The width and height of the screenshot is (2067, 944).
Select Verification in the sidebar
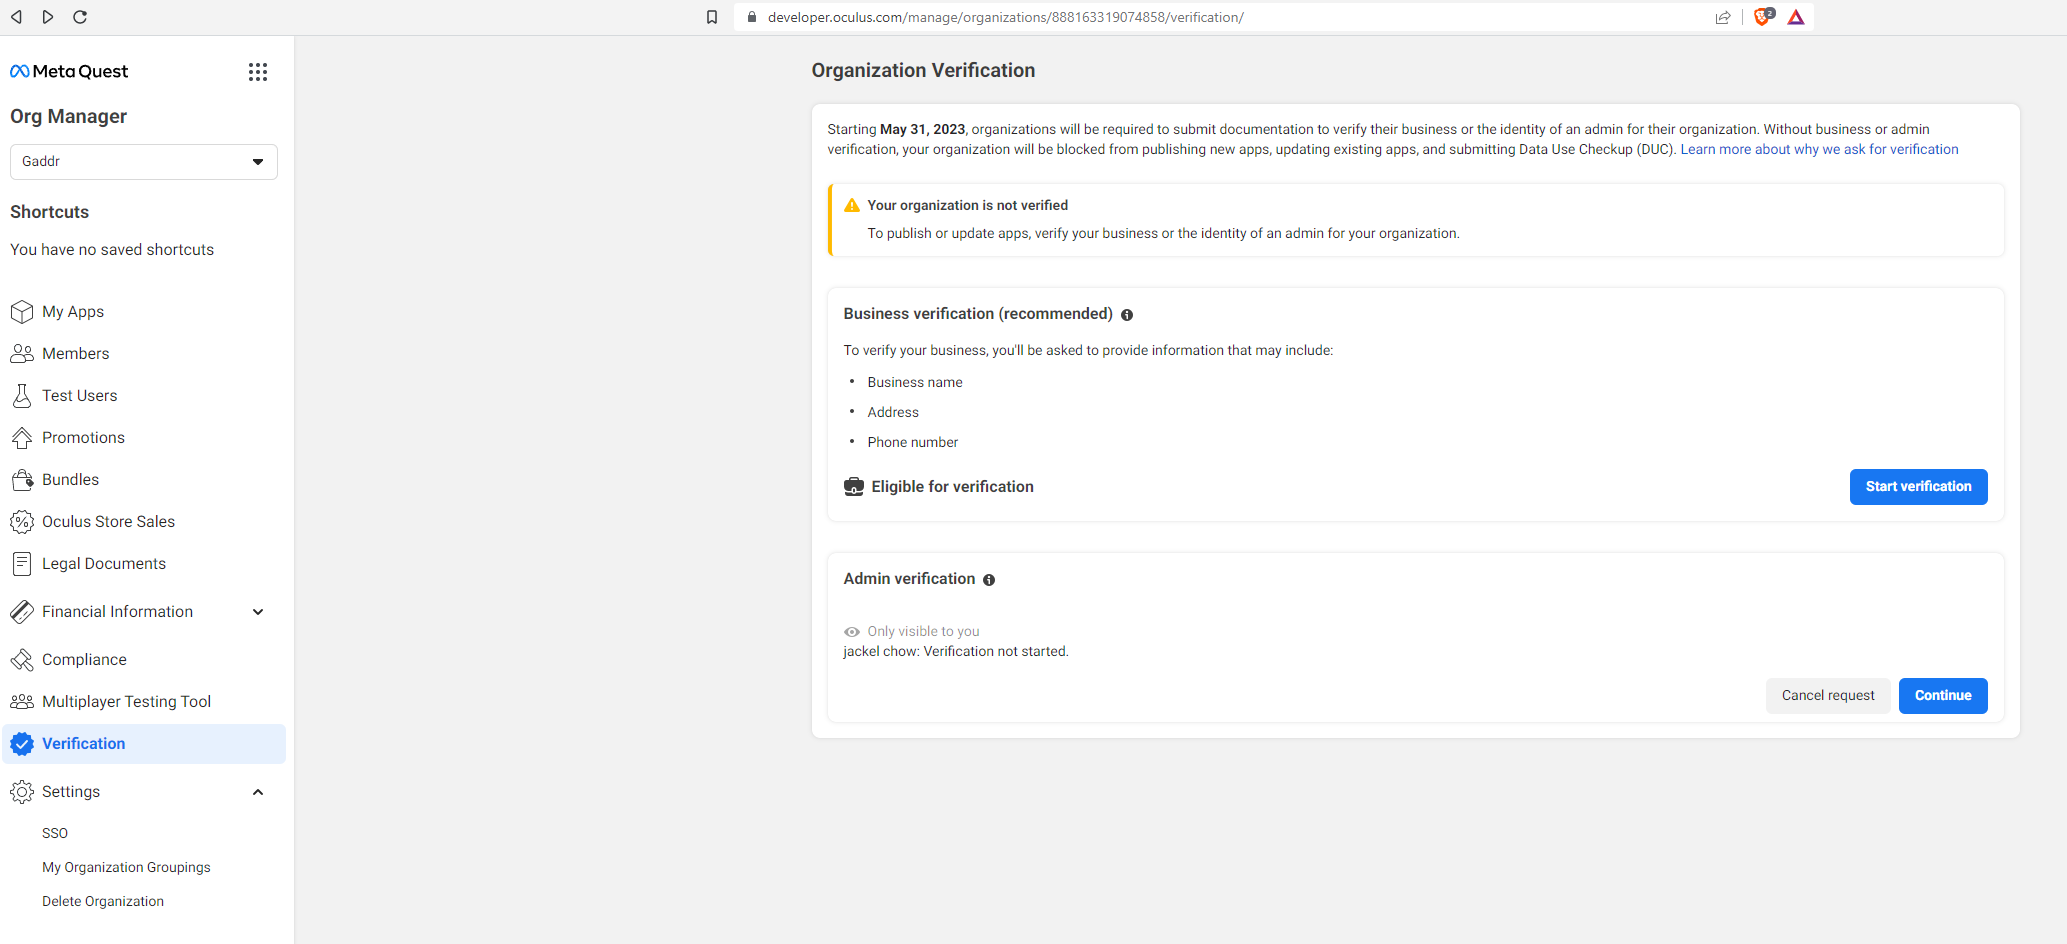[144, 744]
